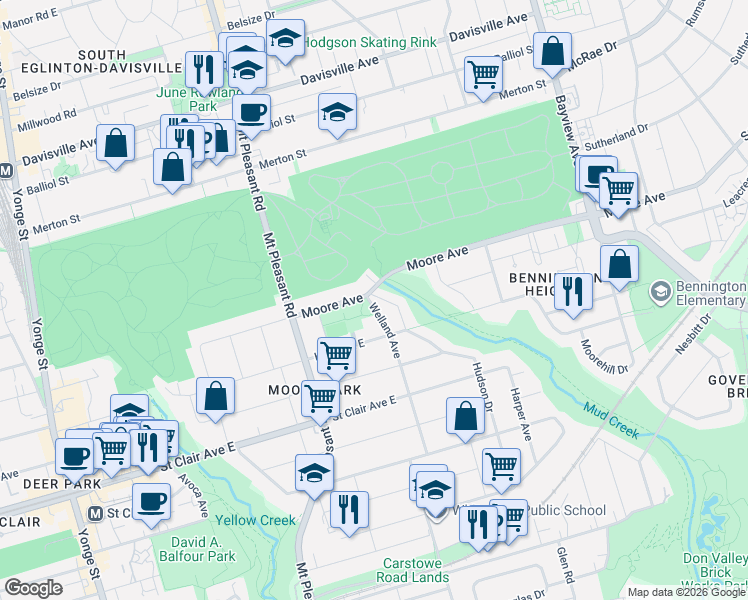Select the Millwood Rd street label

[47, 121]
